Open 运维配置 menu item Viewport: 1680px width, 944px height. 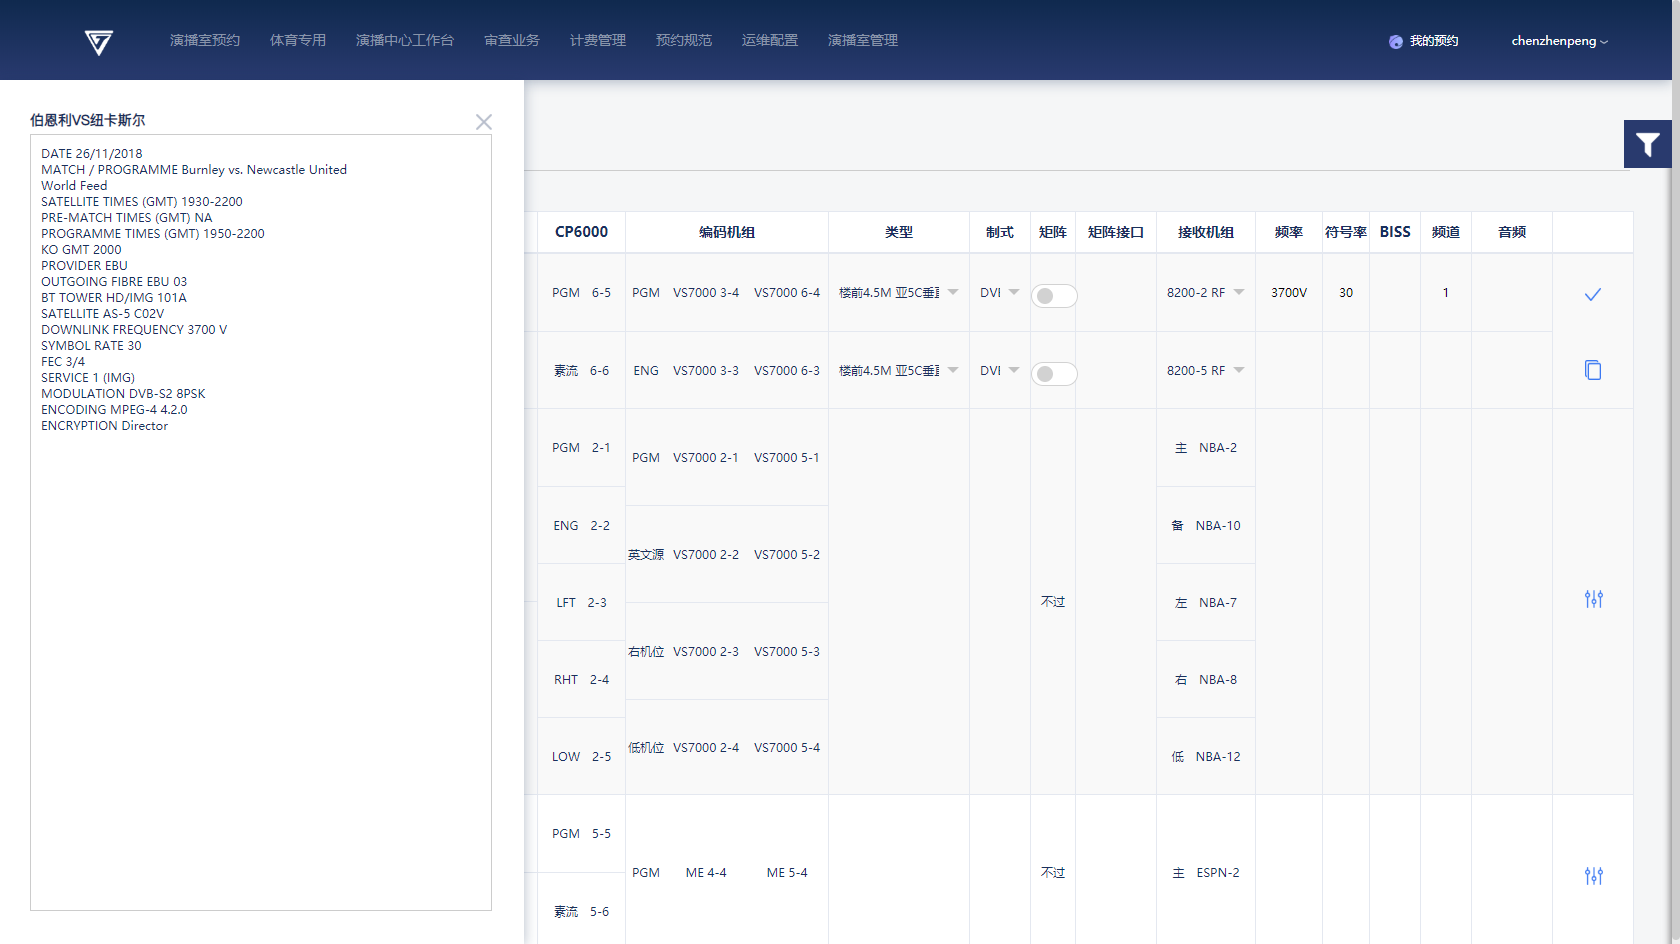(769, 41)
